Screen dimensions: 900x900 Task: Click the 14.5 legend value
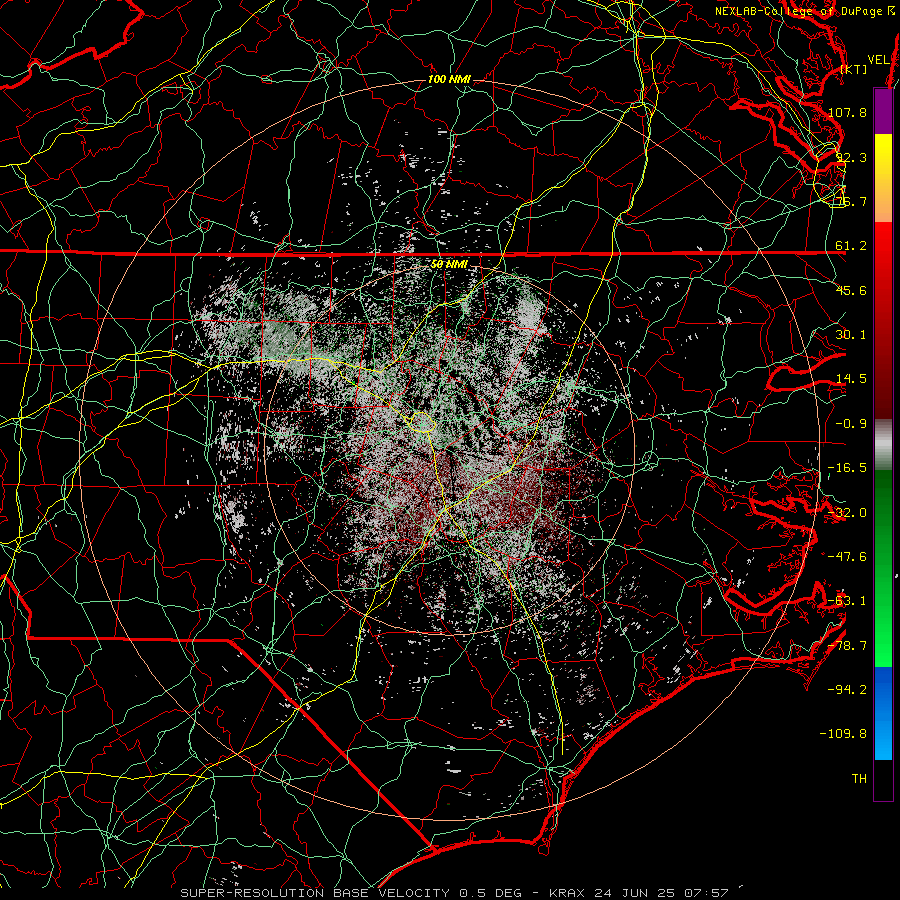[x=851, y=379]
